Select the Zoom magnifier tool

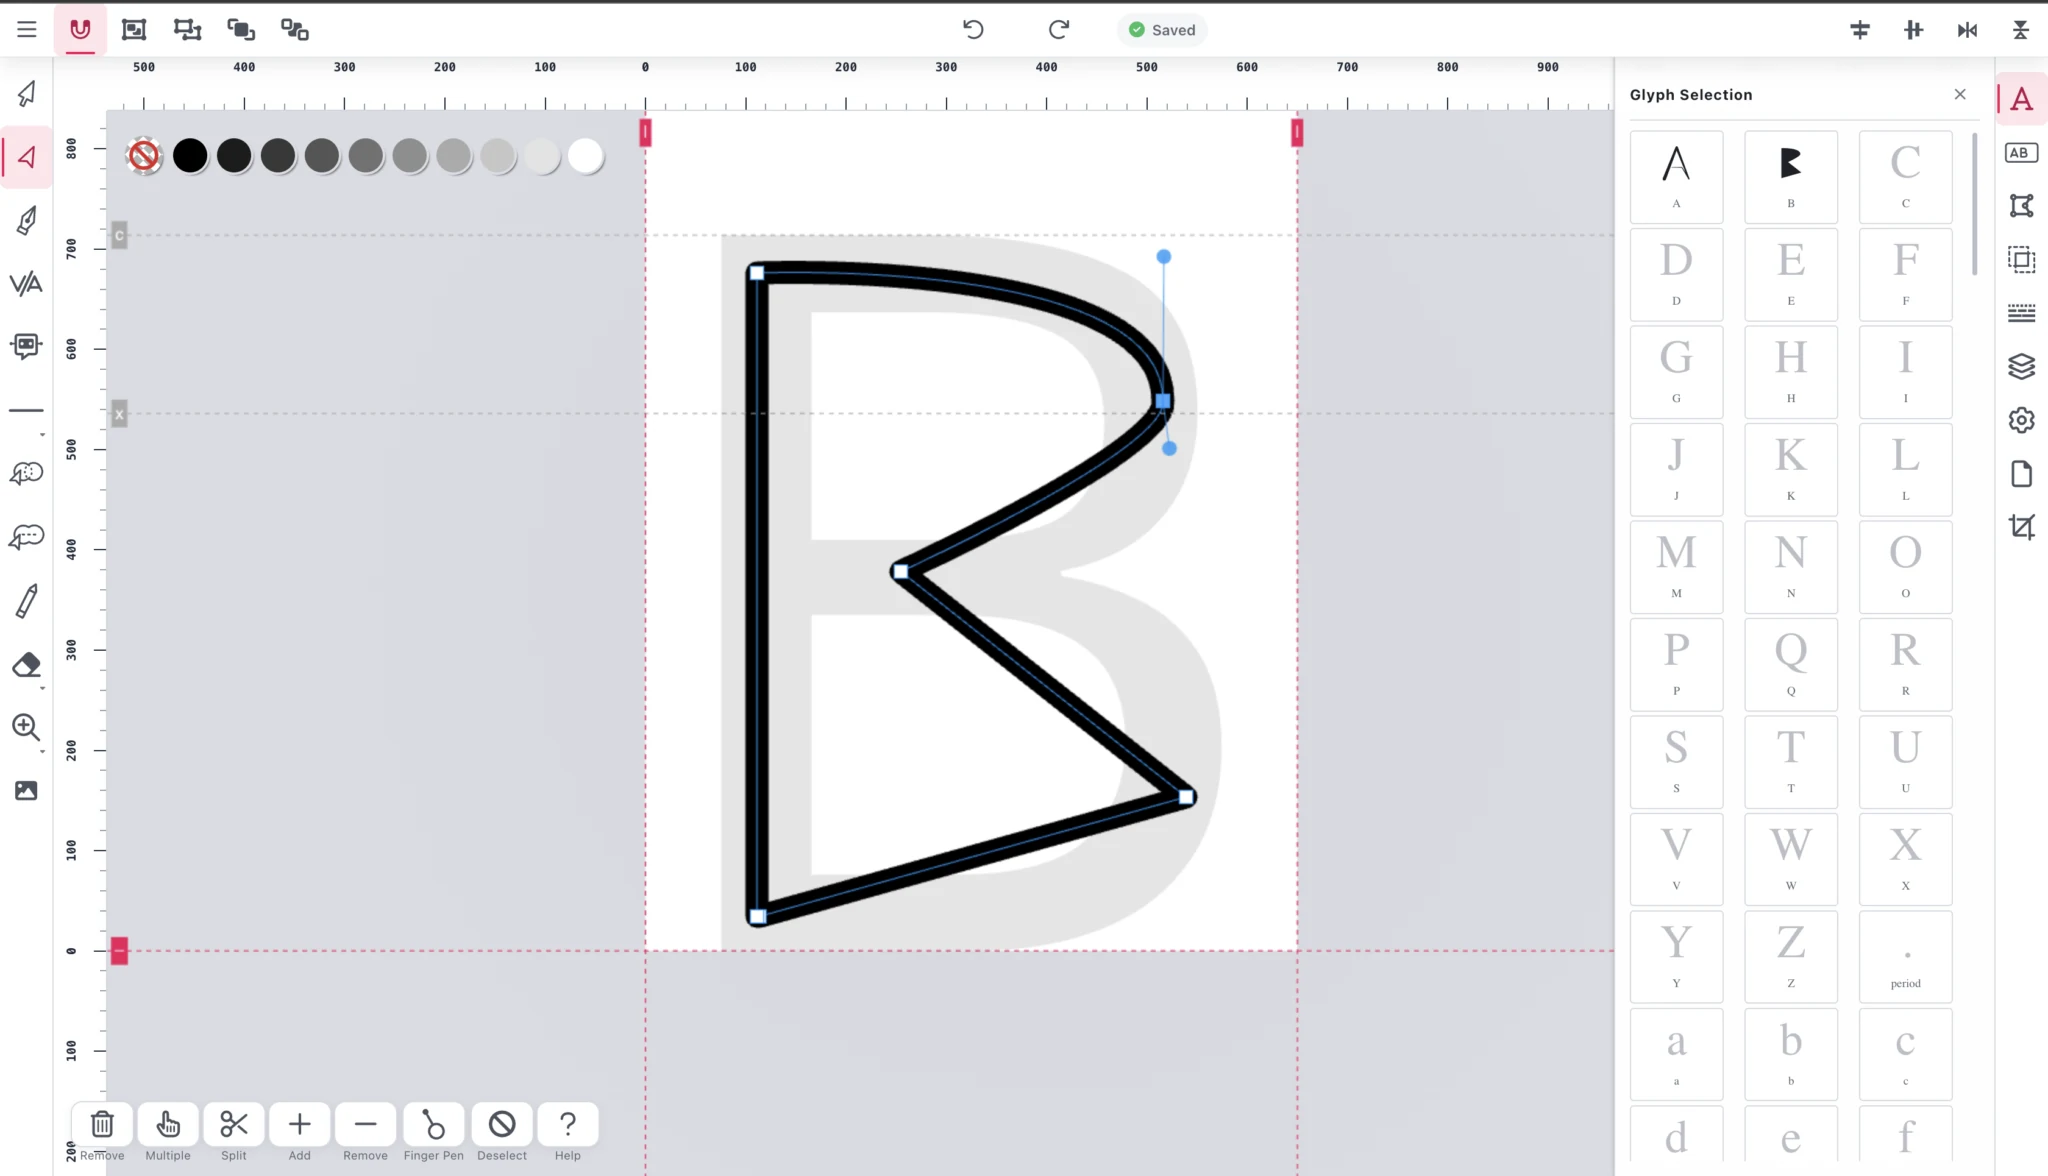pyautogui.click(x=26, y=728)
